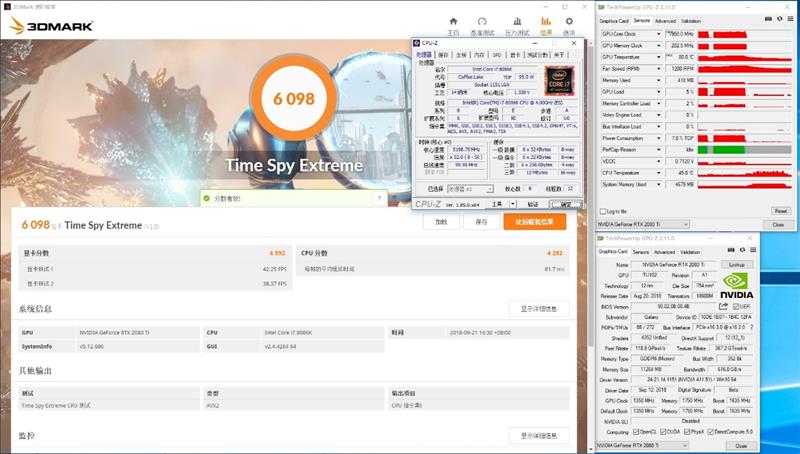Click 显示详细信息 next to 系统信息
800x454 pixels.
point(539,309)
